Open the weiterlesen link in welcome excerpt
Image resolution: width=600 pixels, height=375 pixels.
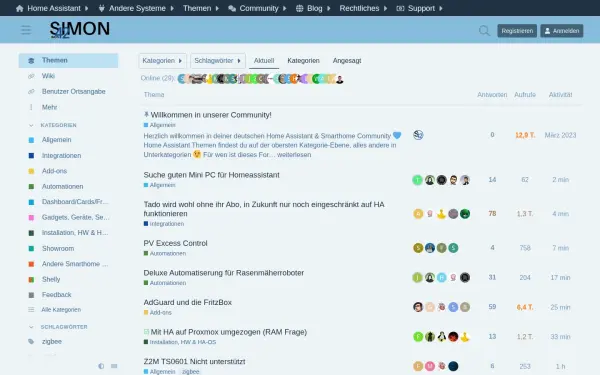(294, 155)
